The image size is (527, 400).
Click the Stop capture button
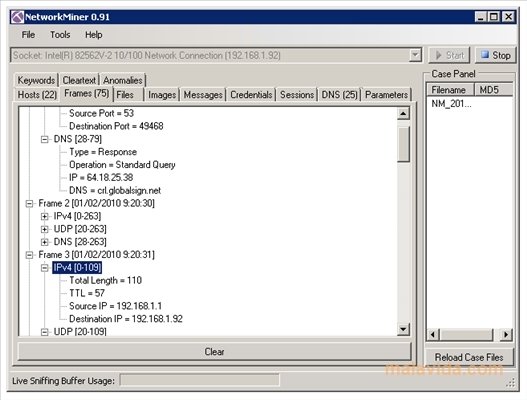pyautogui.click(x=495, y=55)
